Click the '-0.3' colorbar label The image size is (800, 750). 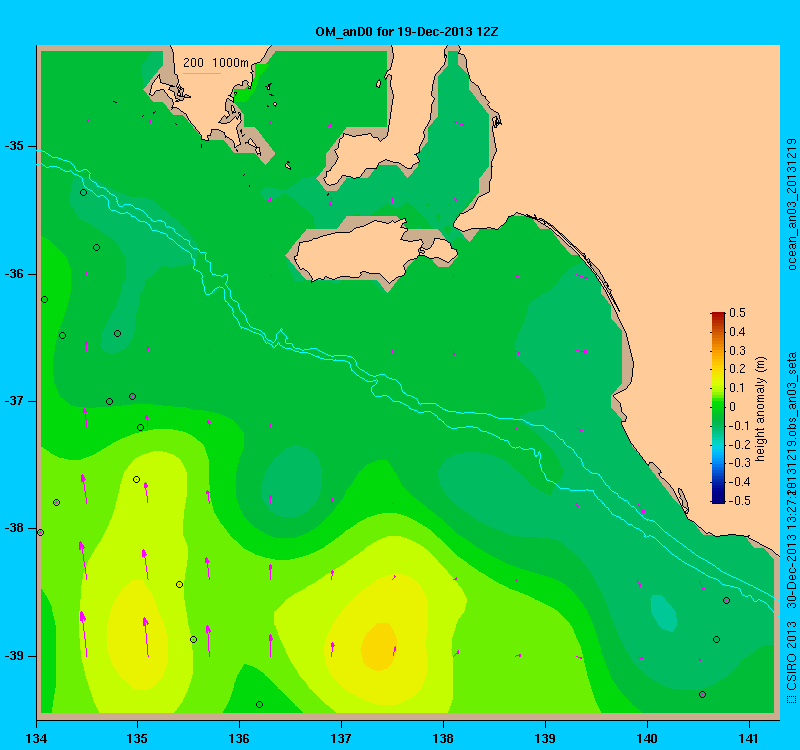click(x=738, y=463)
